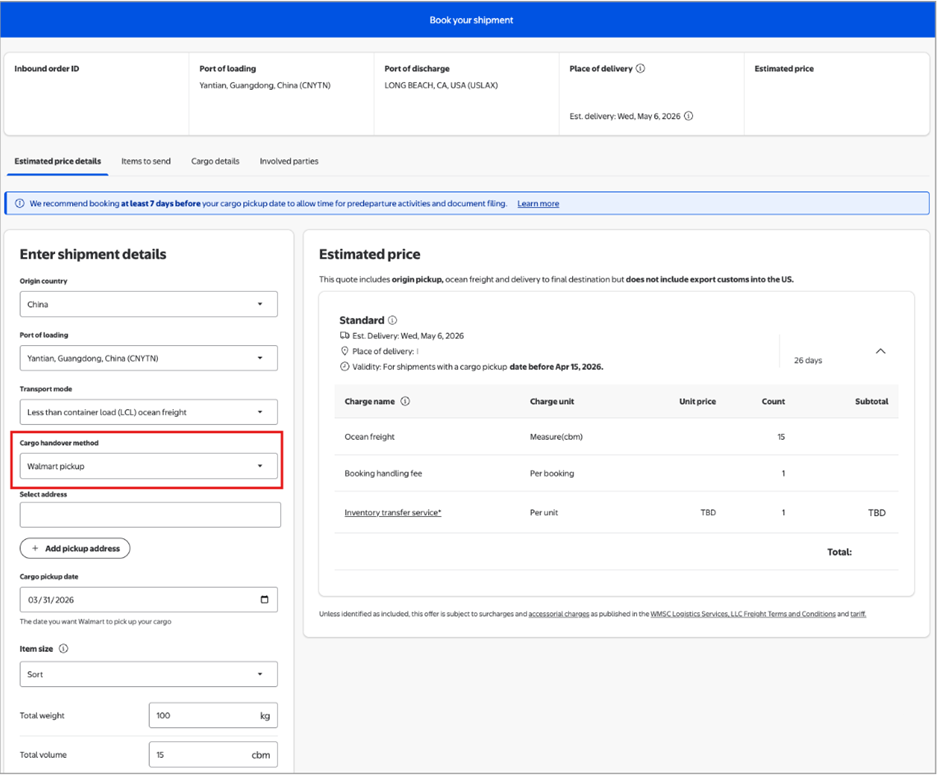The height and width of the screenshot is (775, 938).
Task: Click info icon next to Place of delivery
Action: click(x=640, y=69)
